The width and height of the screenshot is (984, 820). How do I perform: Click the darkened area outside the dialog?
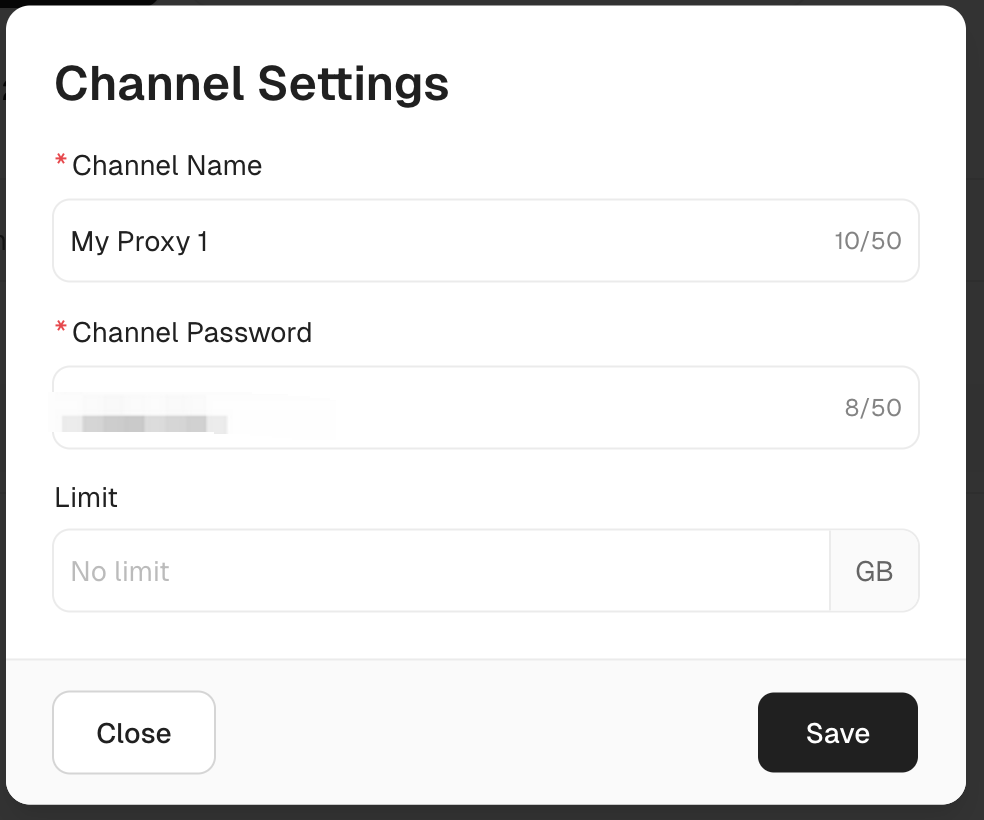coord(5,400)
